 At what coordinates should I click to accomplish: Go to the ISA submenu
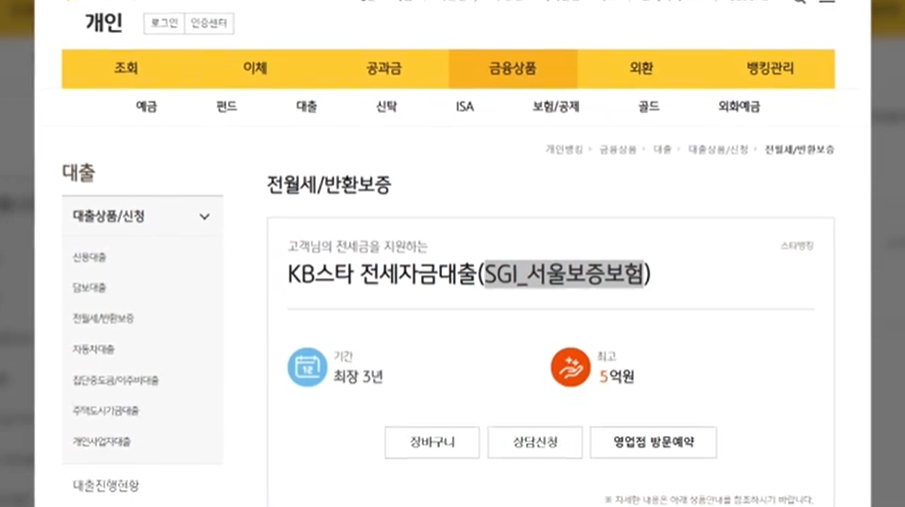(465, 106)
